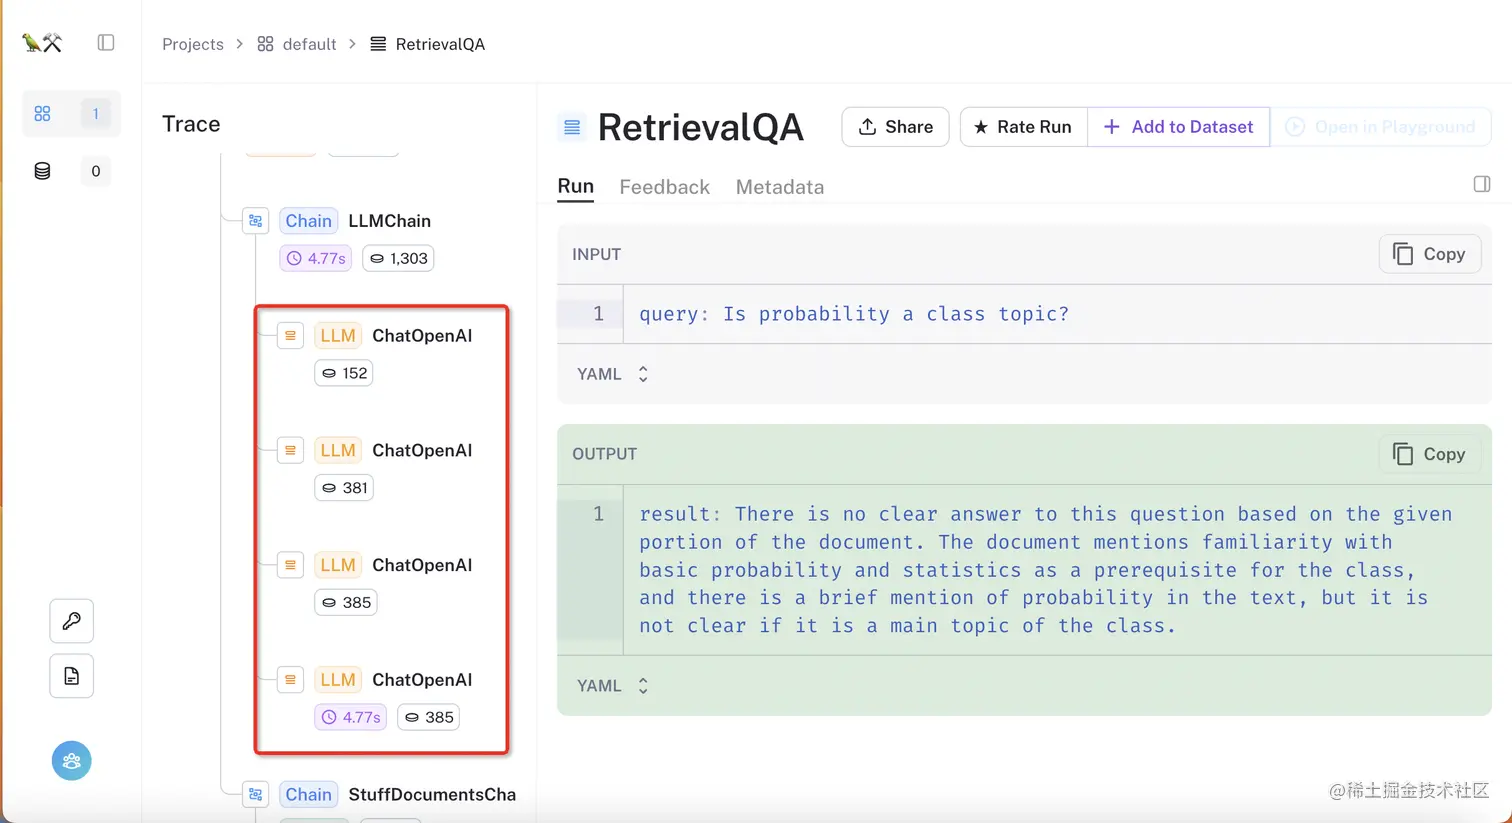Screen dimensions: 1512x823
Task: Switch to the Feedback tab
Action: (x=664, y=187)
